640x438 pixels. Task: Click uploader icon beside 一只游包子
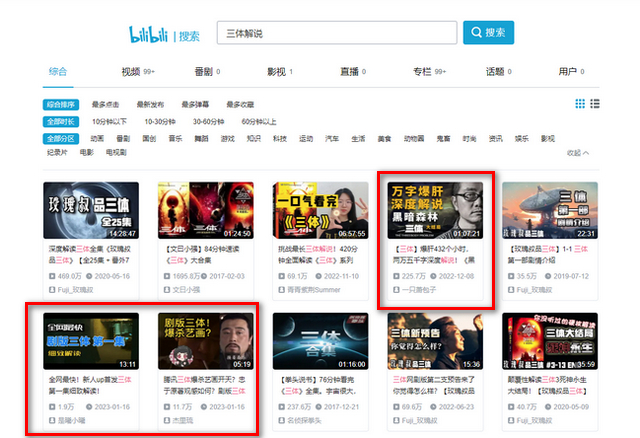coord(396,289)
